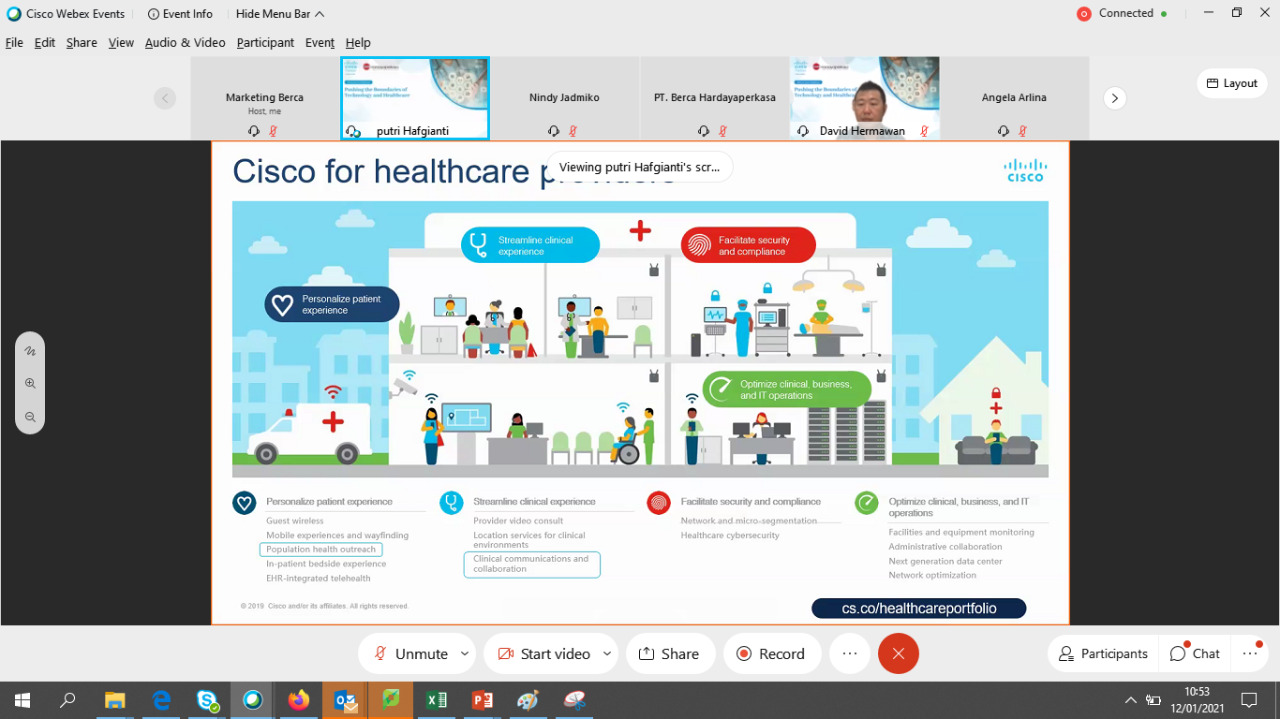Screen dimensions: 1280x719
Task: Open Excel from the taskbar
Action: coord(437,700)
